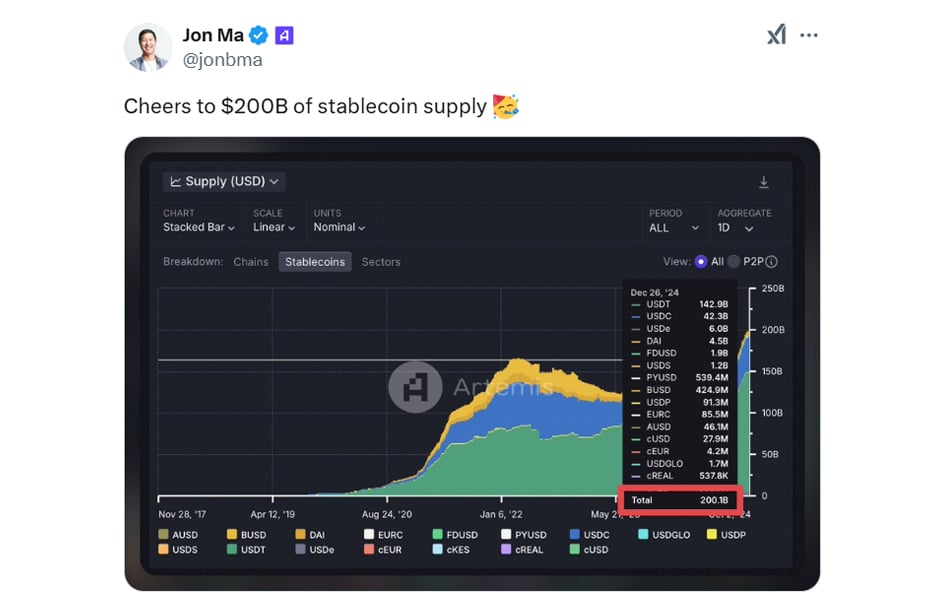The image size is (931, 611).
Task: Open Jon Ma's profile picture
Action: (x=148, y=48)
